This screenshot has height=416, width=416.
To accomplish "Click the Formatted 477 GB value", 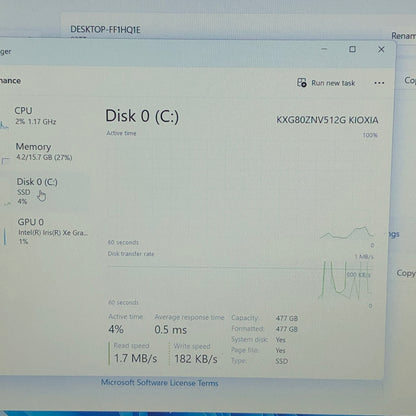I will 287,329.
